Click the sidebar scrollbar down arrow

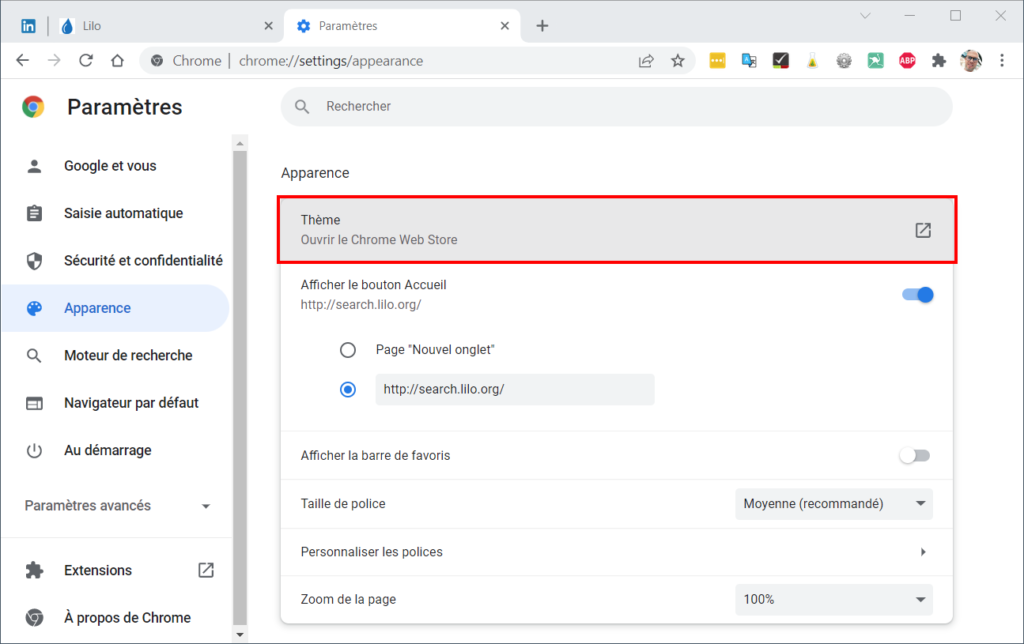[x=240, y=634]
